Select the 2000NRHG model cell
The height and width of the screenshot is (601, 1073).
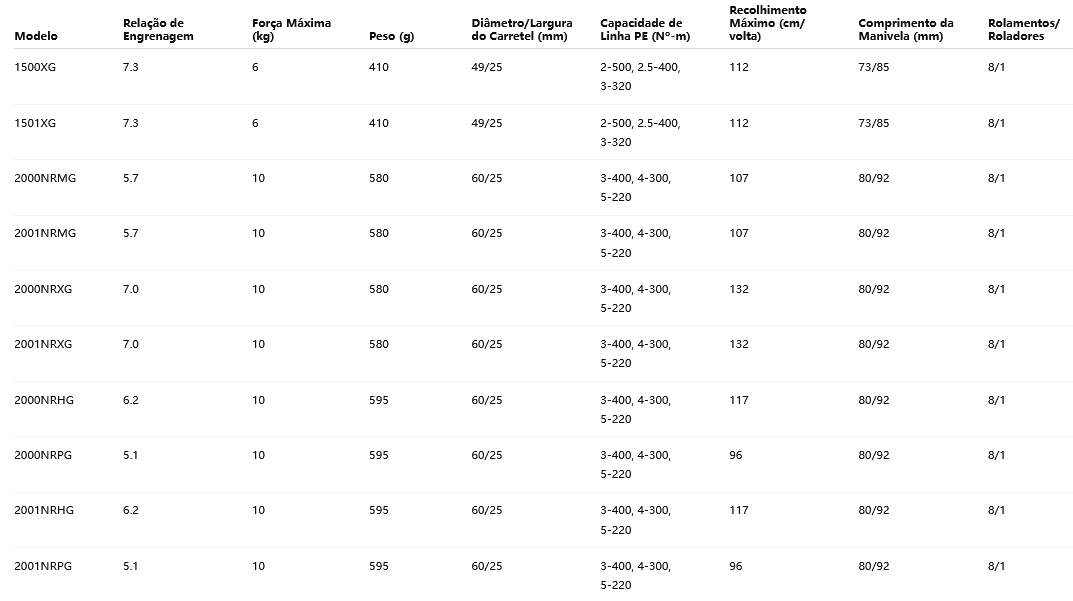pyautogui.click(x=44, y=400)
